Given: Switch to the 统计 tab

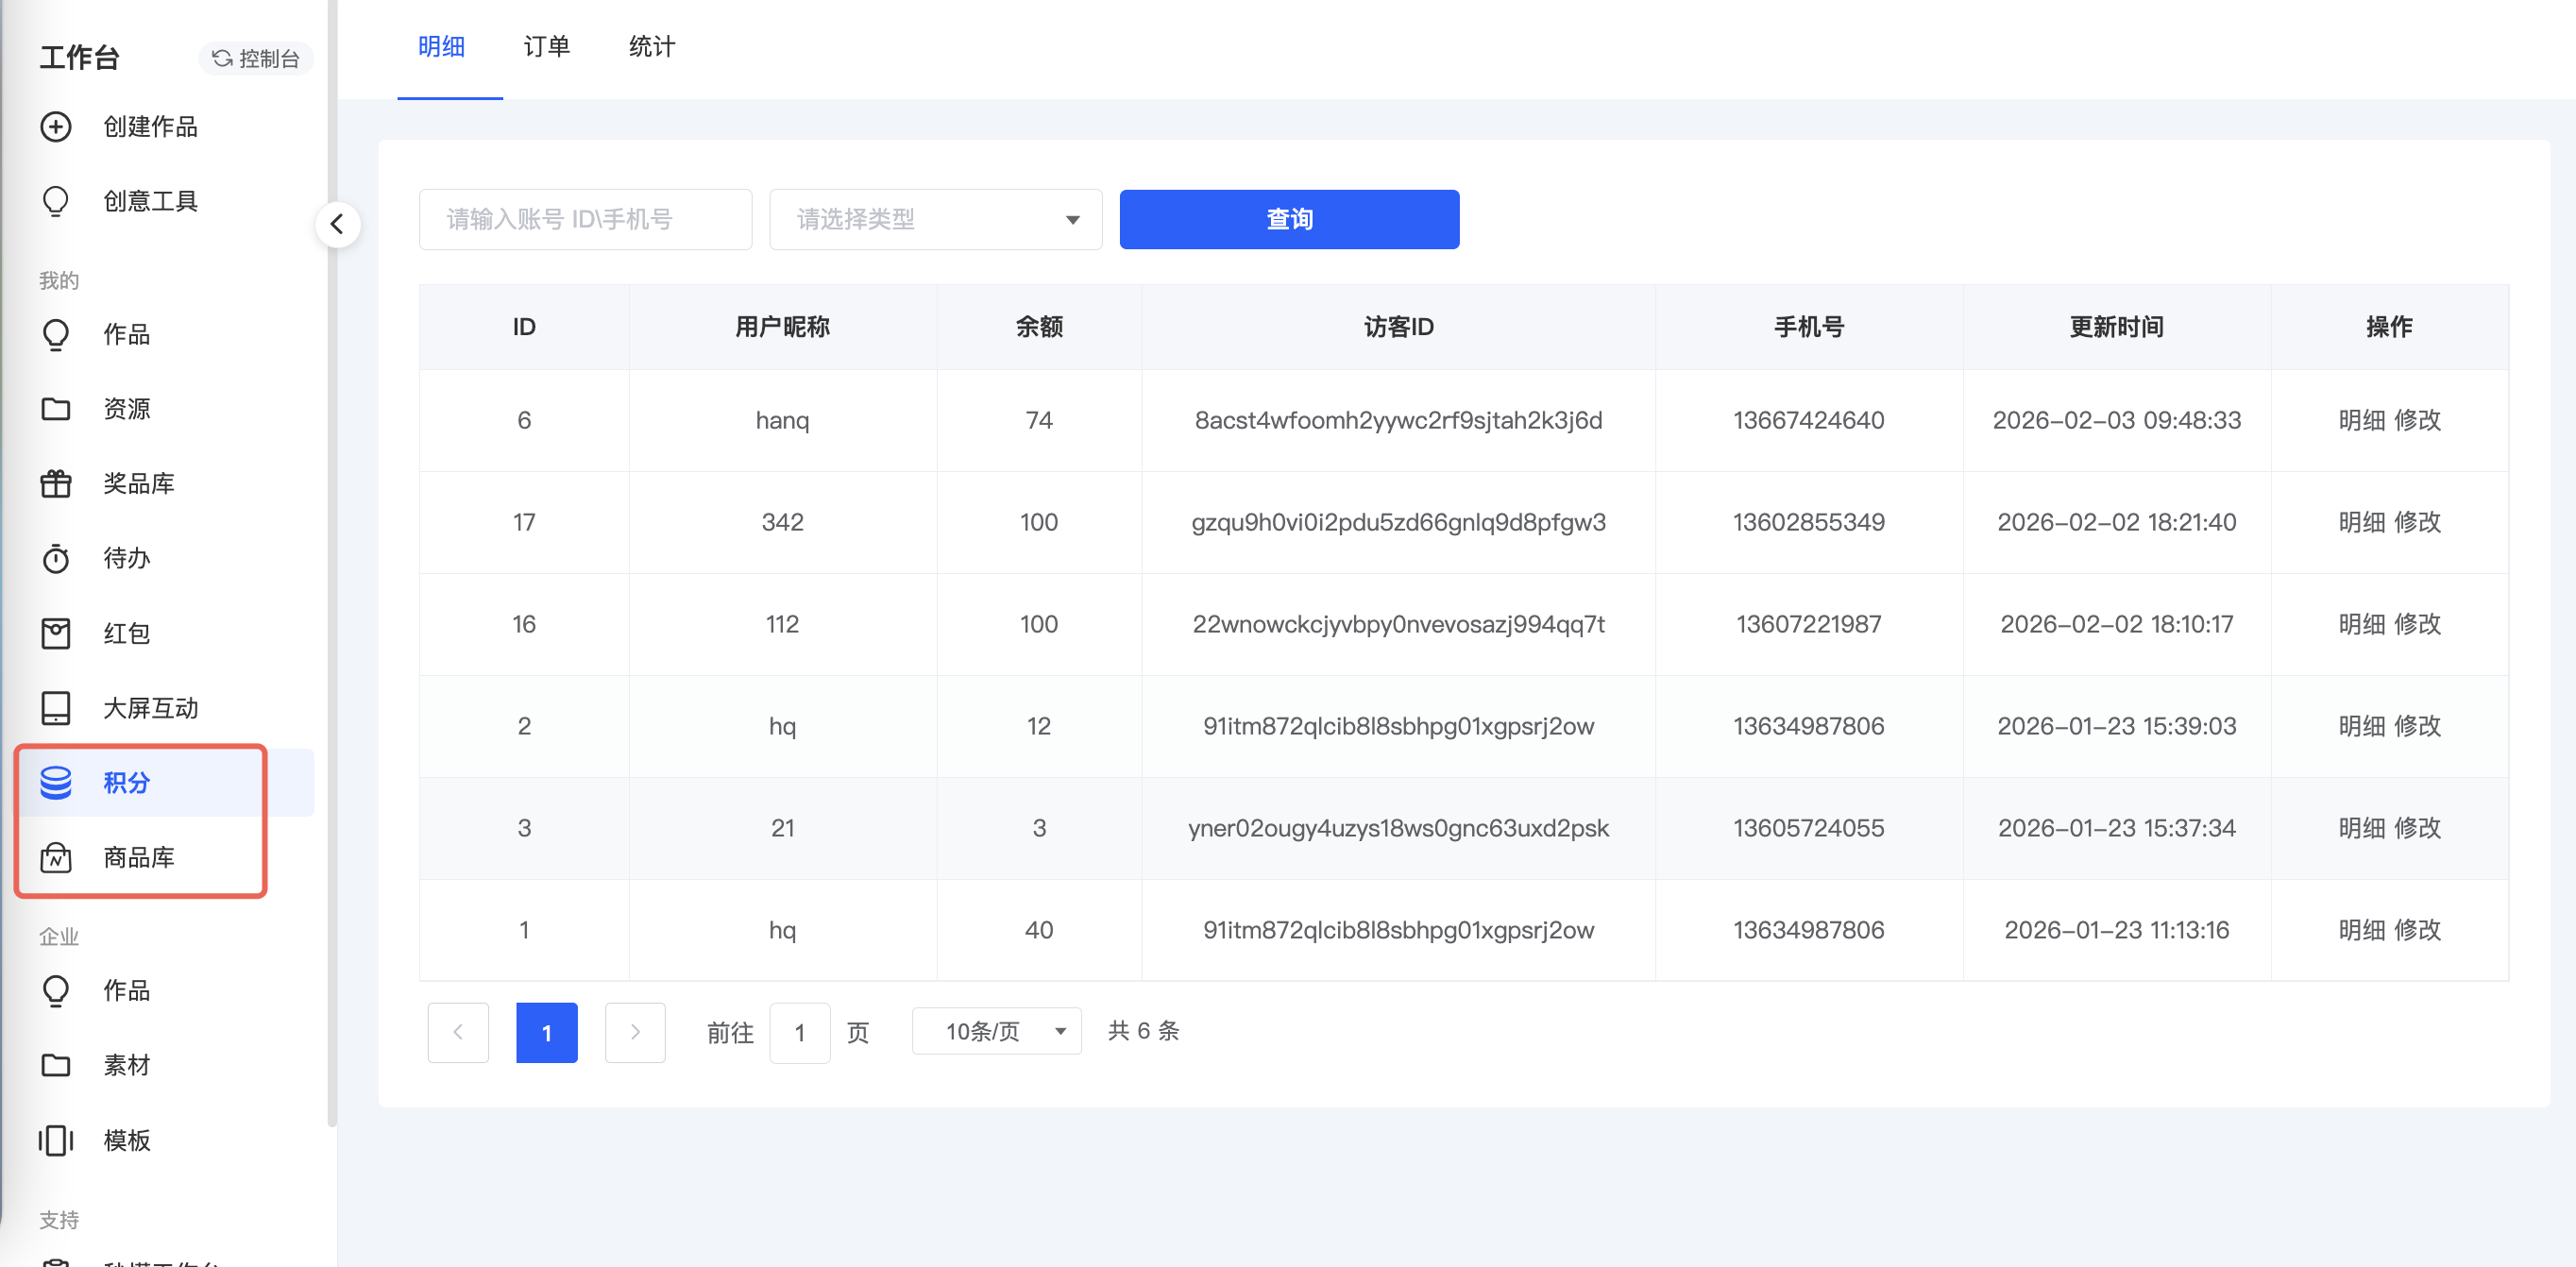Looking at the screenshot, I should click(x=652, y=47).
